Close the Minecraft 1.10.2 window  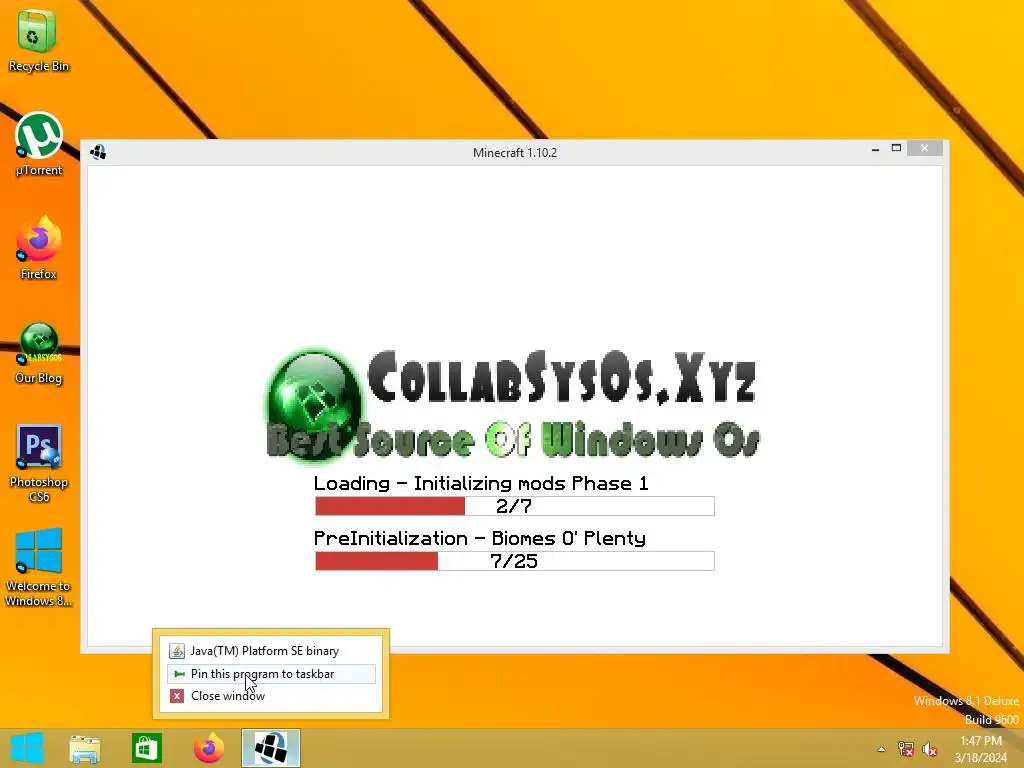click(924, 148)
